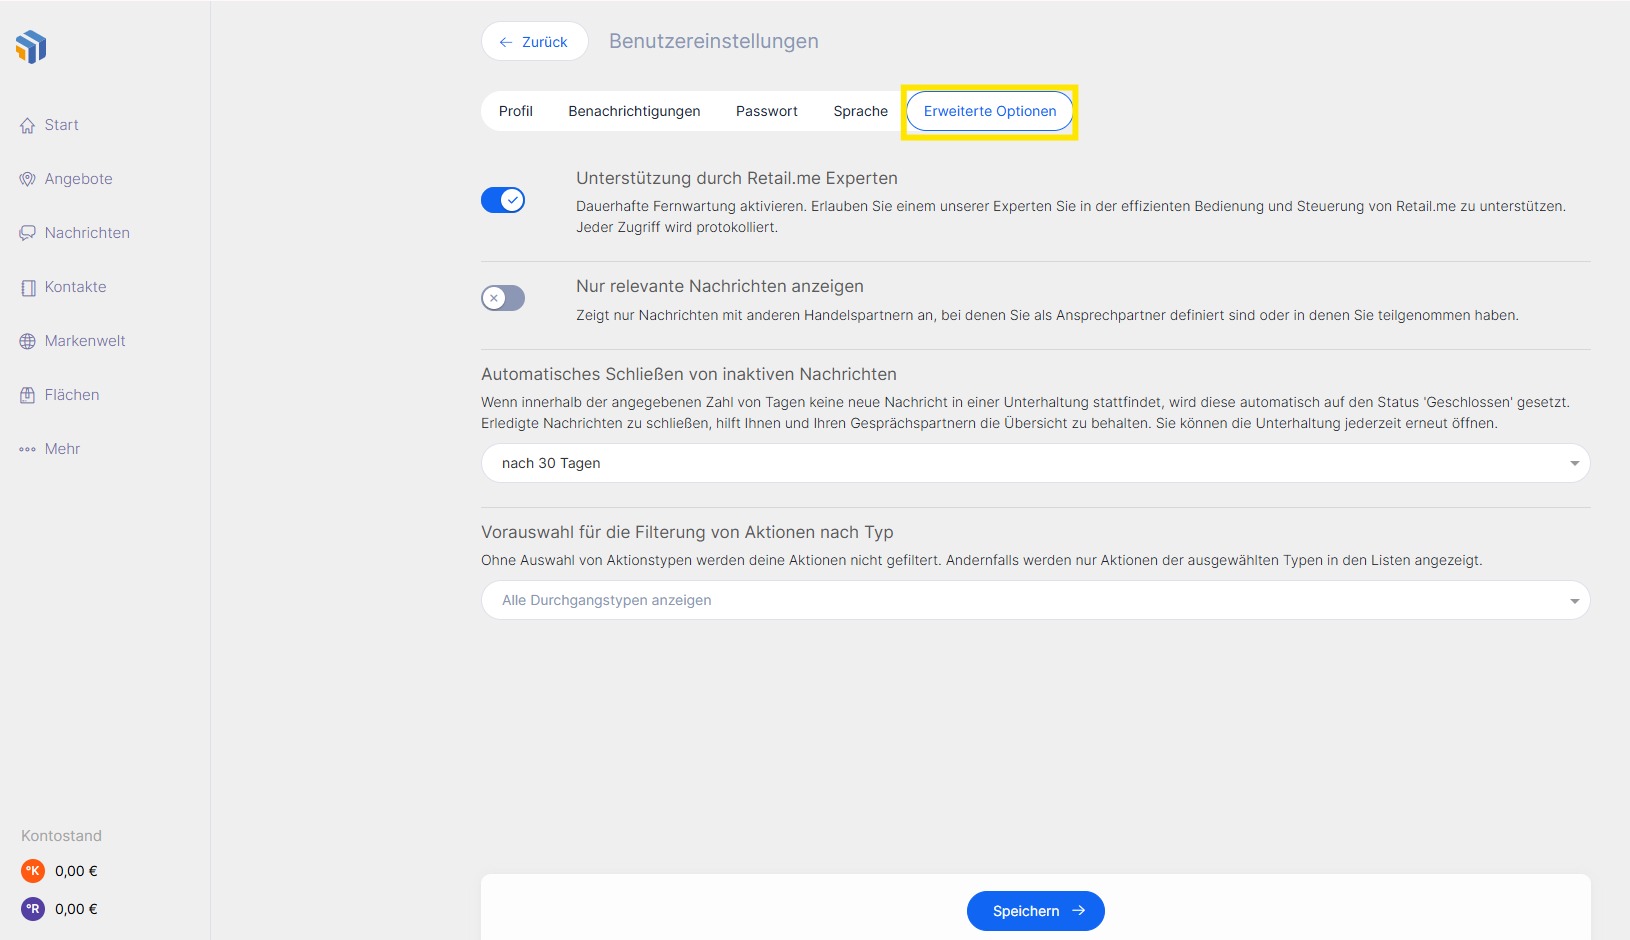Click the orange K balance icon
Image resolution: width=1630 pixels, height=940 pixels.
[33, 871]
